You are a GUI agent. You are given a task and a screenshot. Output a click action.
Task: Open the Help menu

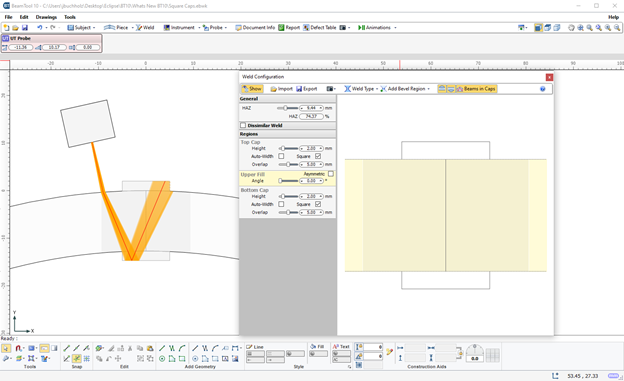(x=613, y=17)
